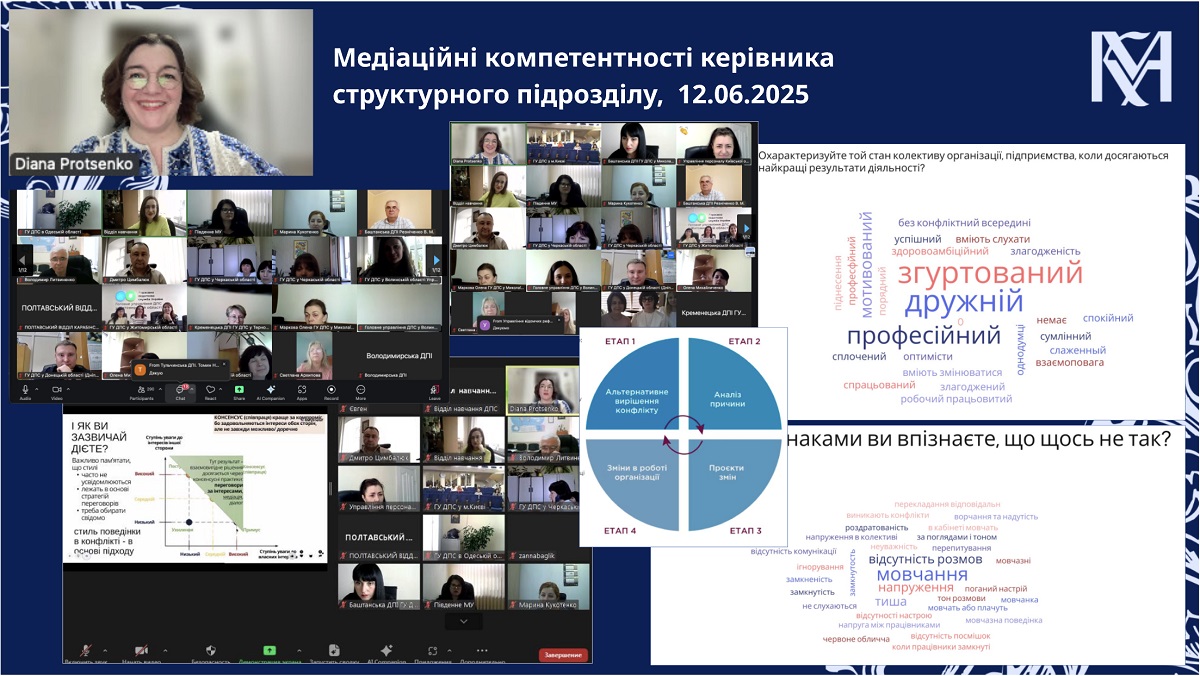Image resolution: width=1200 pixels, height=676 pixels.
Task: Expand arrow next to 'Демонстрация экрана'
Action: click(299, 650)
